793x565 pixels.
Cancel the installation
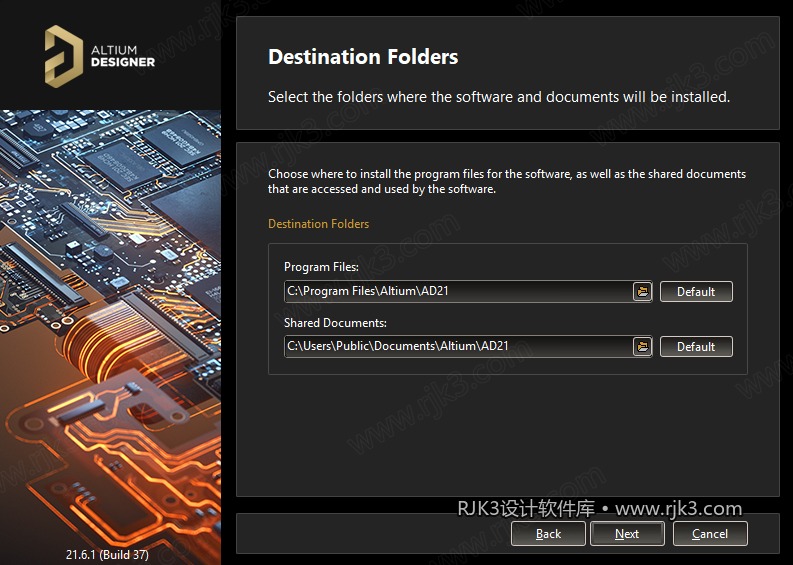coord(710,534)
